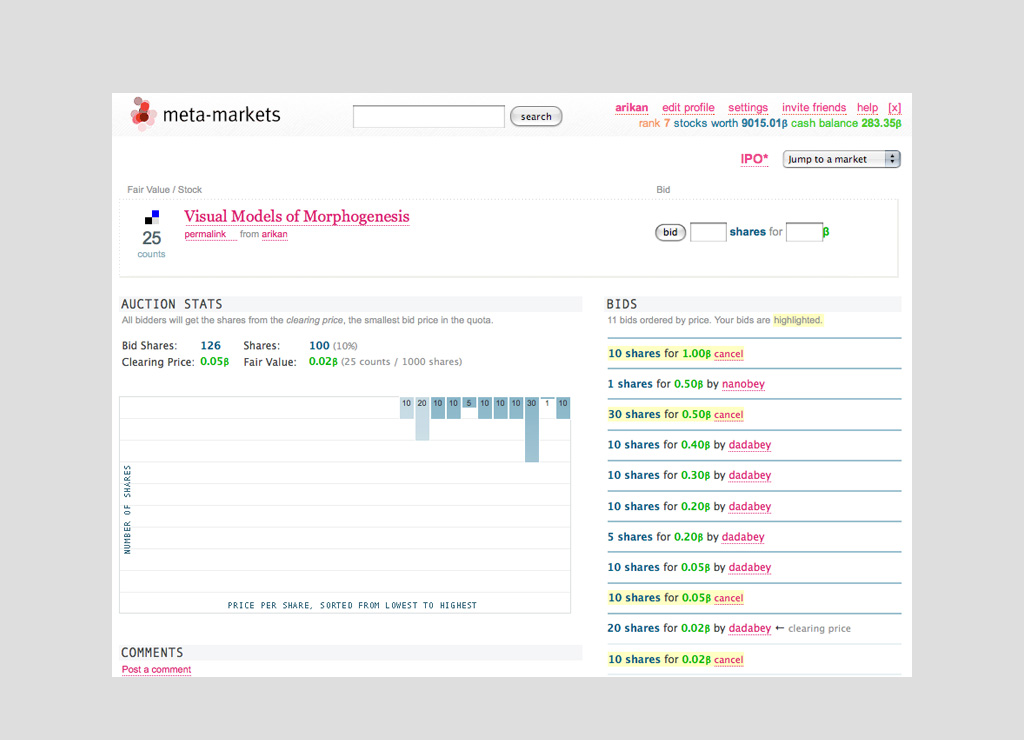
Task: Click the bid shares quantity field
Action: 708,232
